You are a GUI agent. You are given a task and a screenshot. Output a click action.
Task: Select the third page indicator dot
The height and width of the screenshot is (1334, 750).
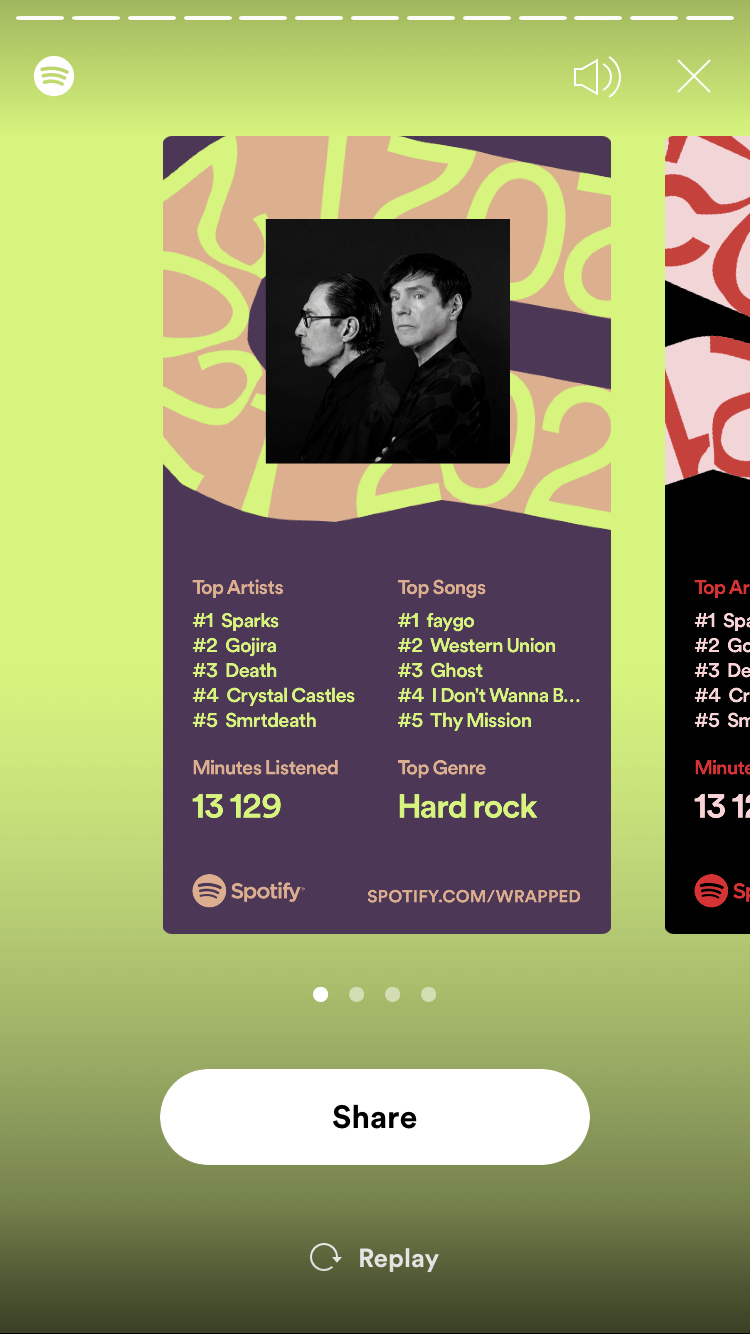(392, 994)
